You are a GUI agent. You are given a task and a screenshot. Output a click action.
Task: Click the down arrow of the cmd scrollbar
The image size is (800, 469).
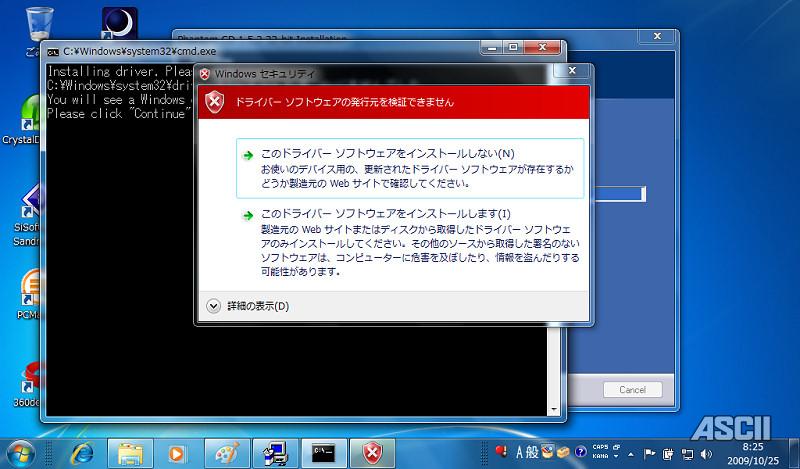click(x=554, y=409)
